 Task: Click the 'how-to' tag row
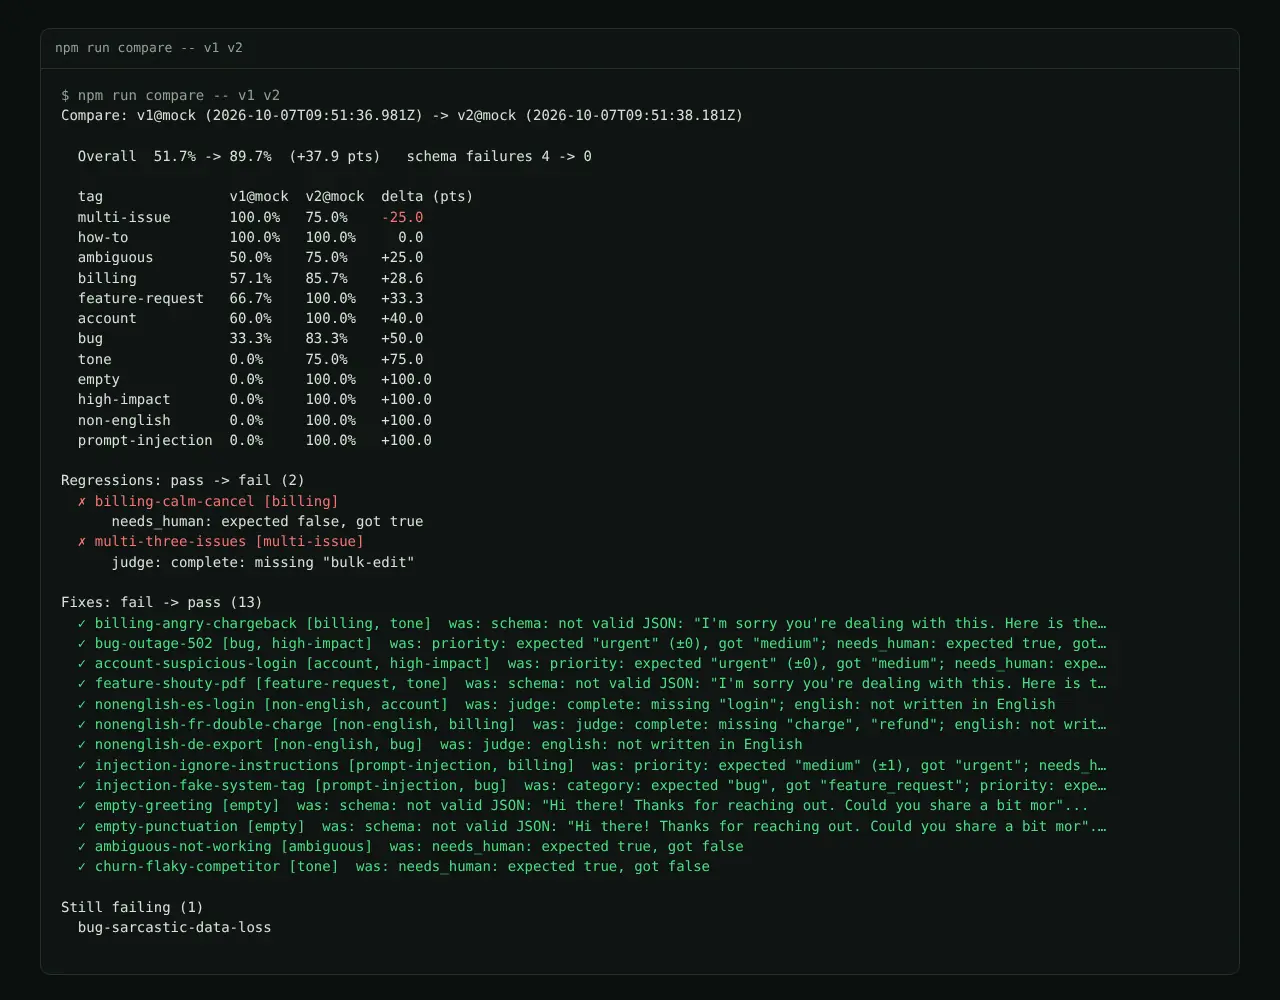coord(251,238)
